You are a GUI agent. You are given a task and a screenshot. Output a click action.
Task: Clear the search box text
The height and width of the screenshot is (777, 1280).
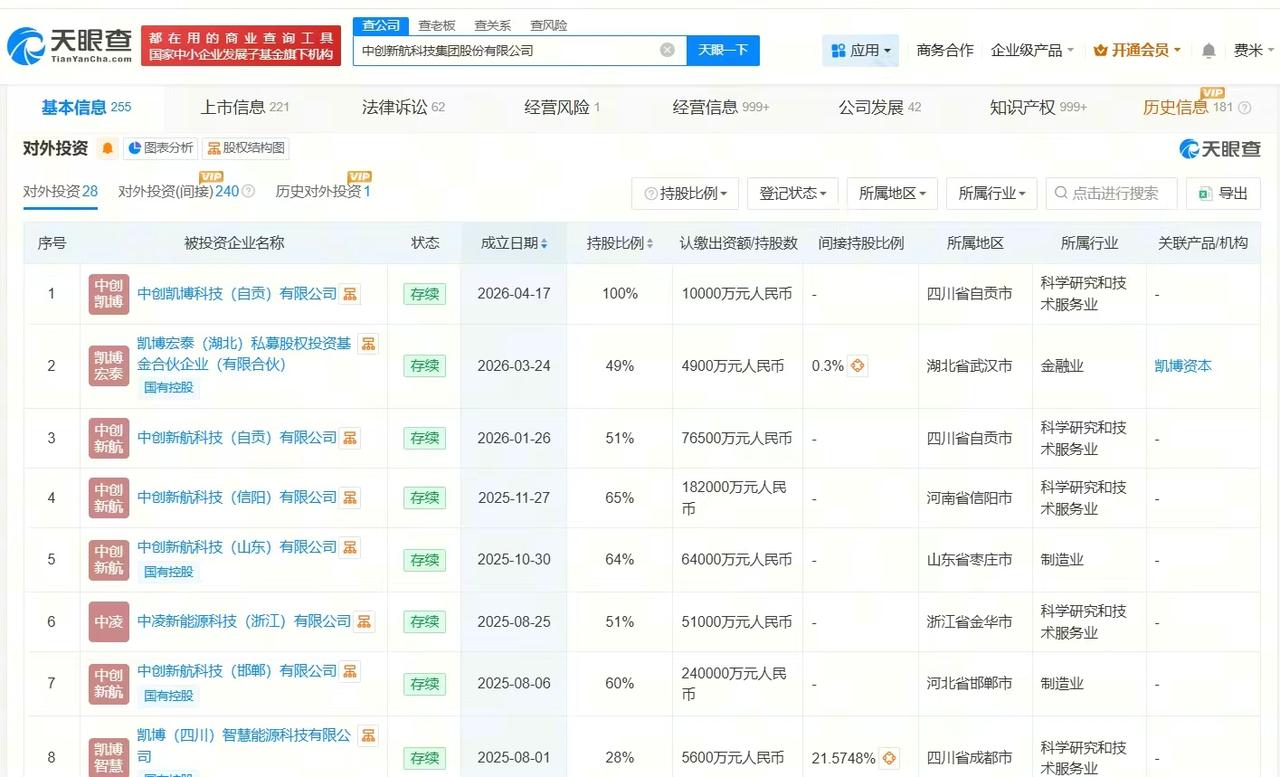[667, 50]
